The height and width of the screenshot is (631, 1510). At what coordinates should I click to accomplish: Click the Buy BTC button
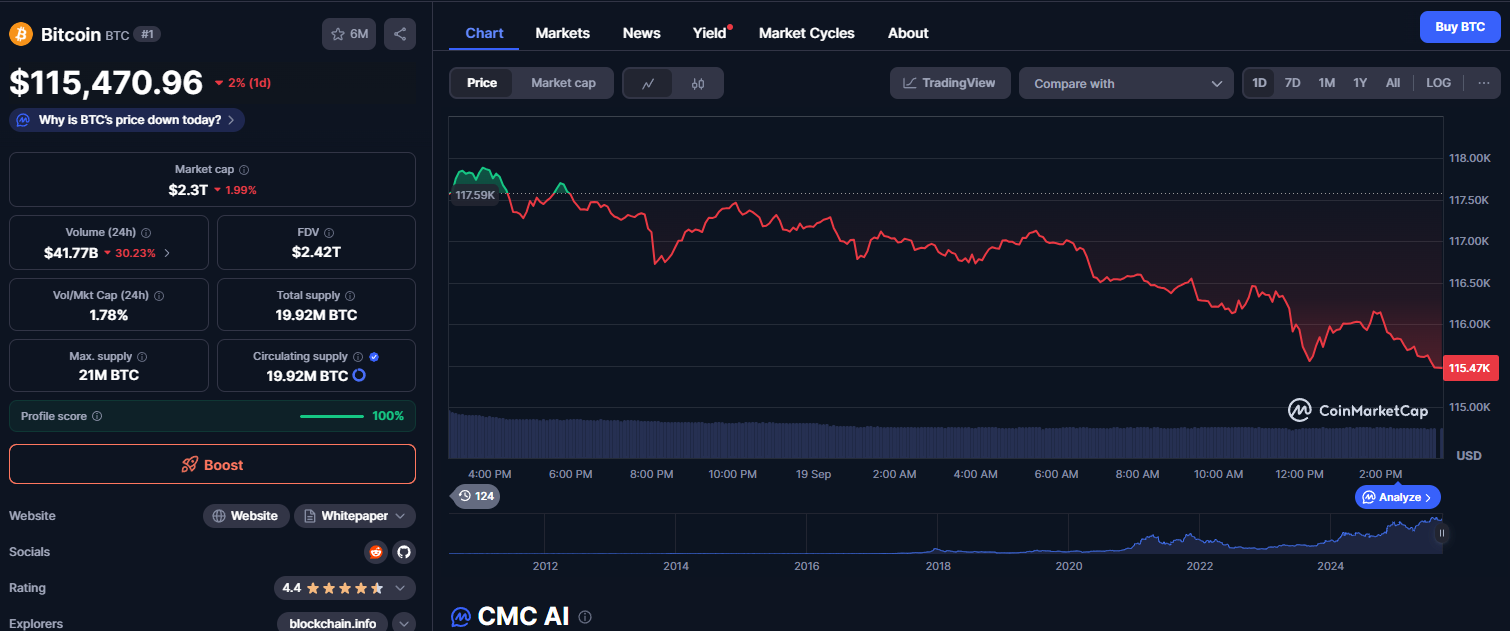click(x=1460, y=27)
